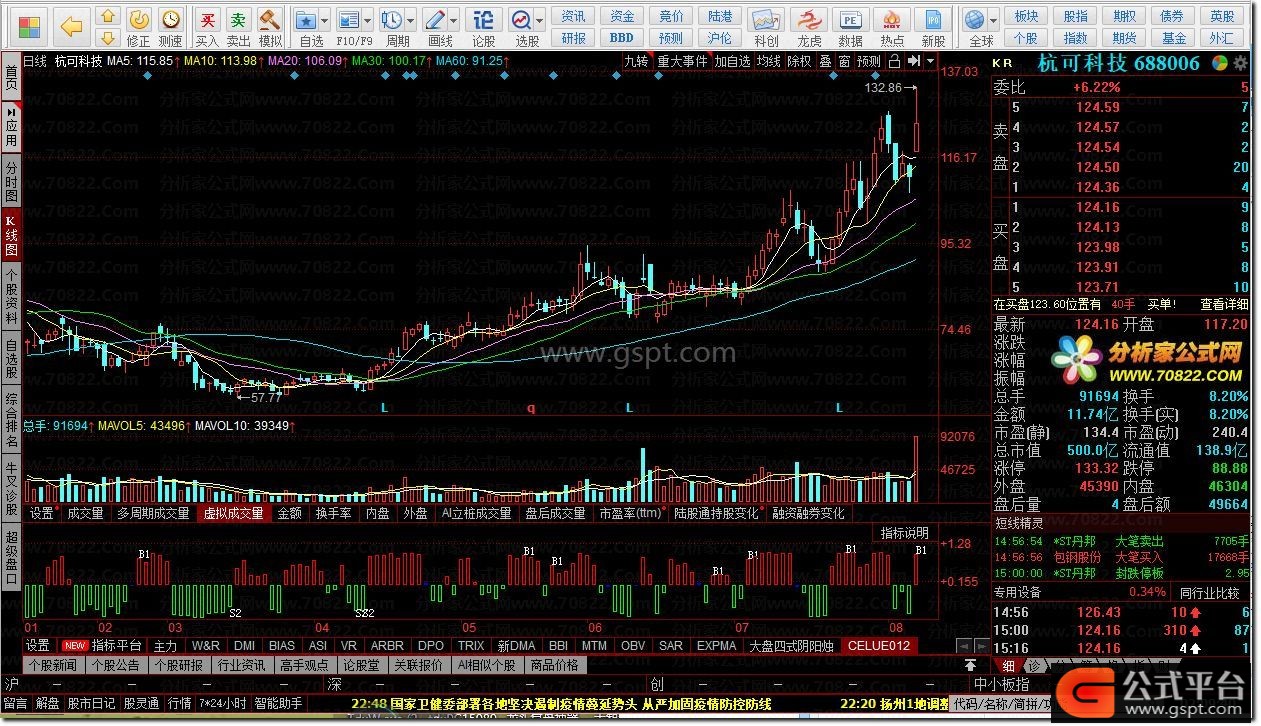
Task: Toggle the 叠 overlay option
Action: coord(825,61)
